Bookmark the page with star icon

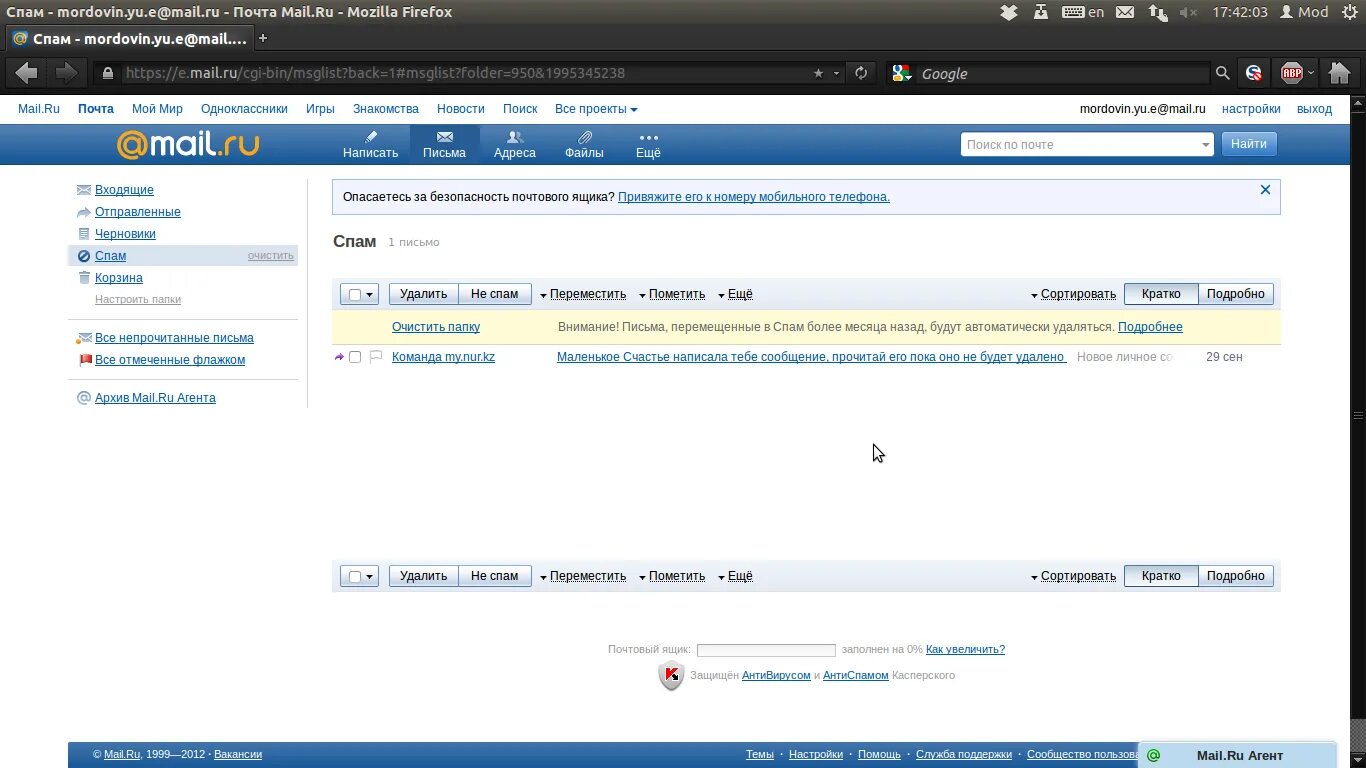pos(818,73)
